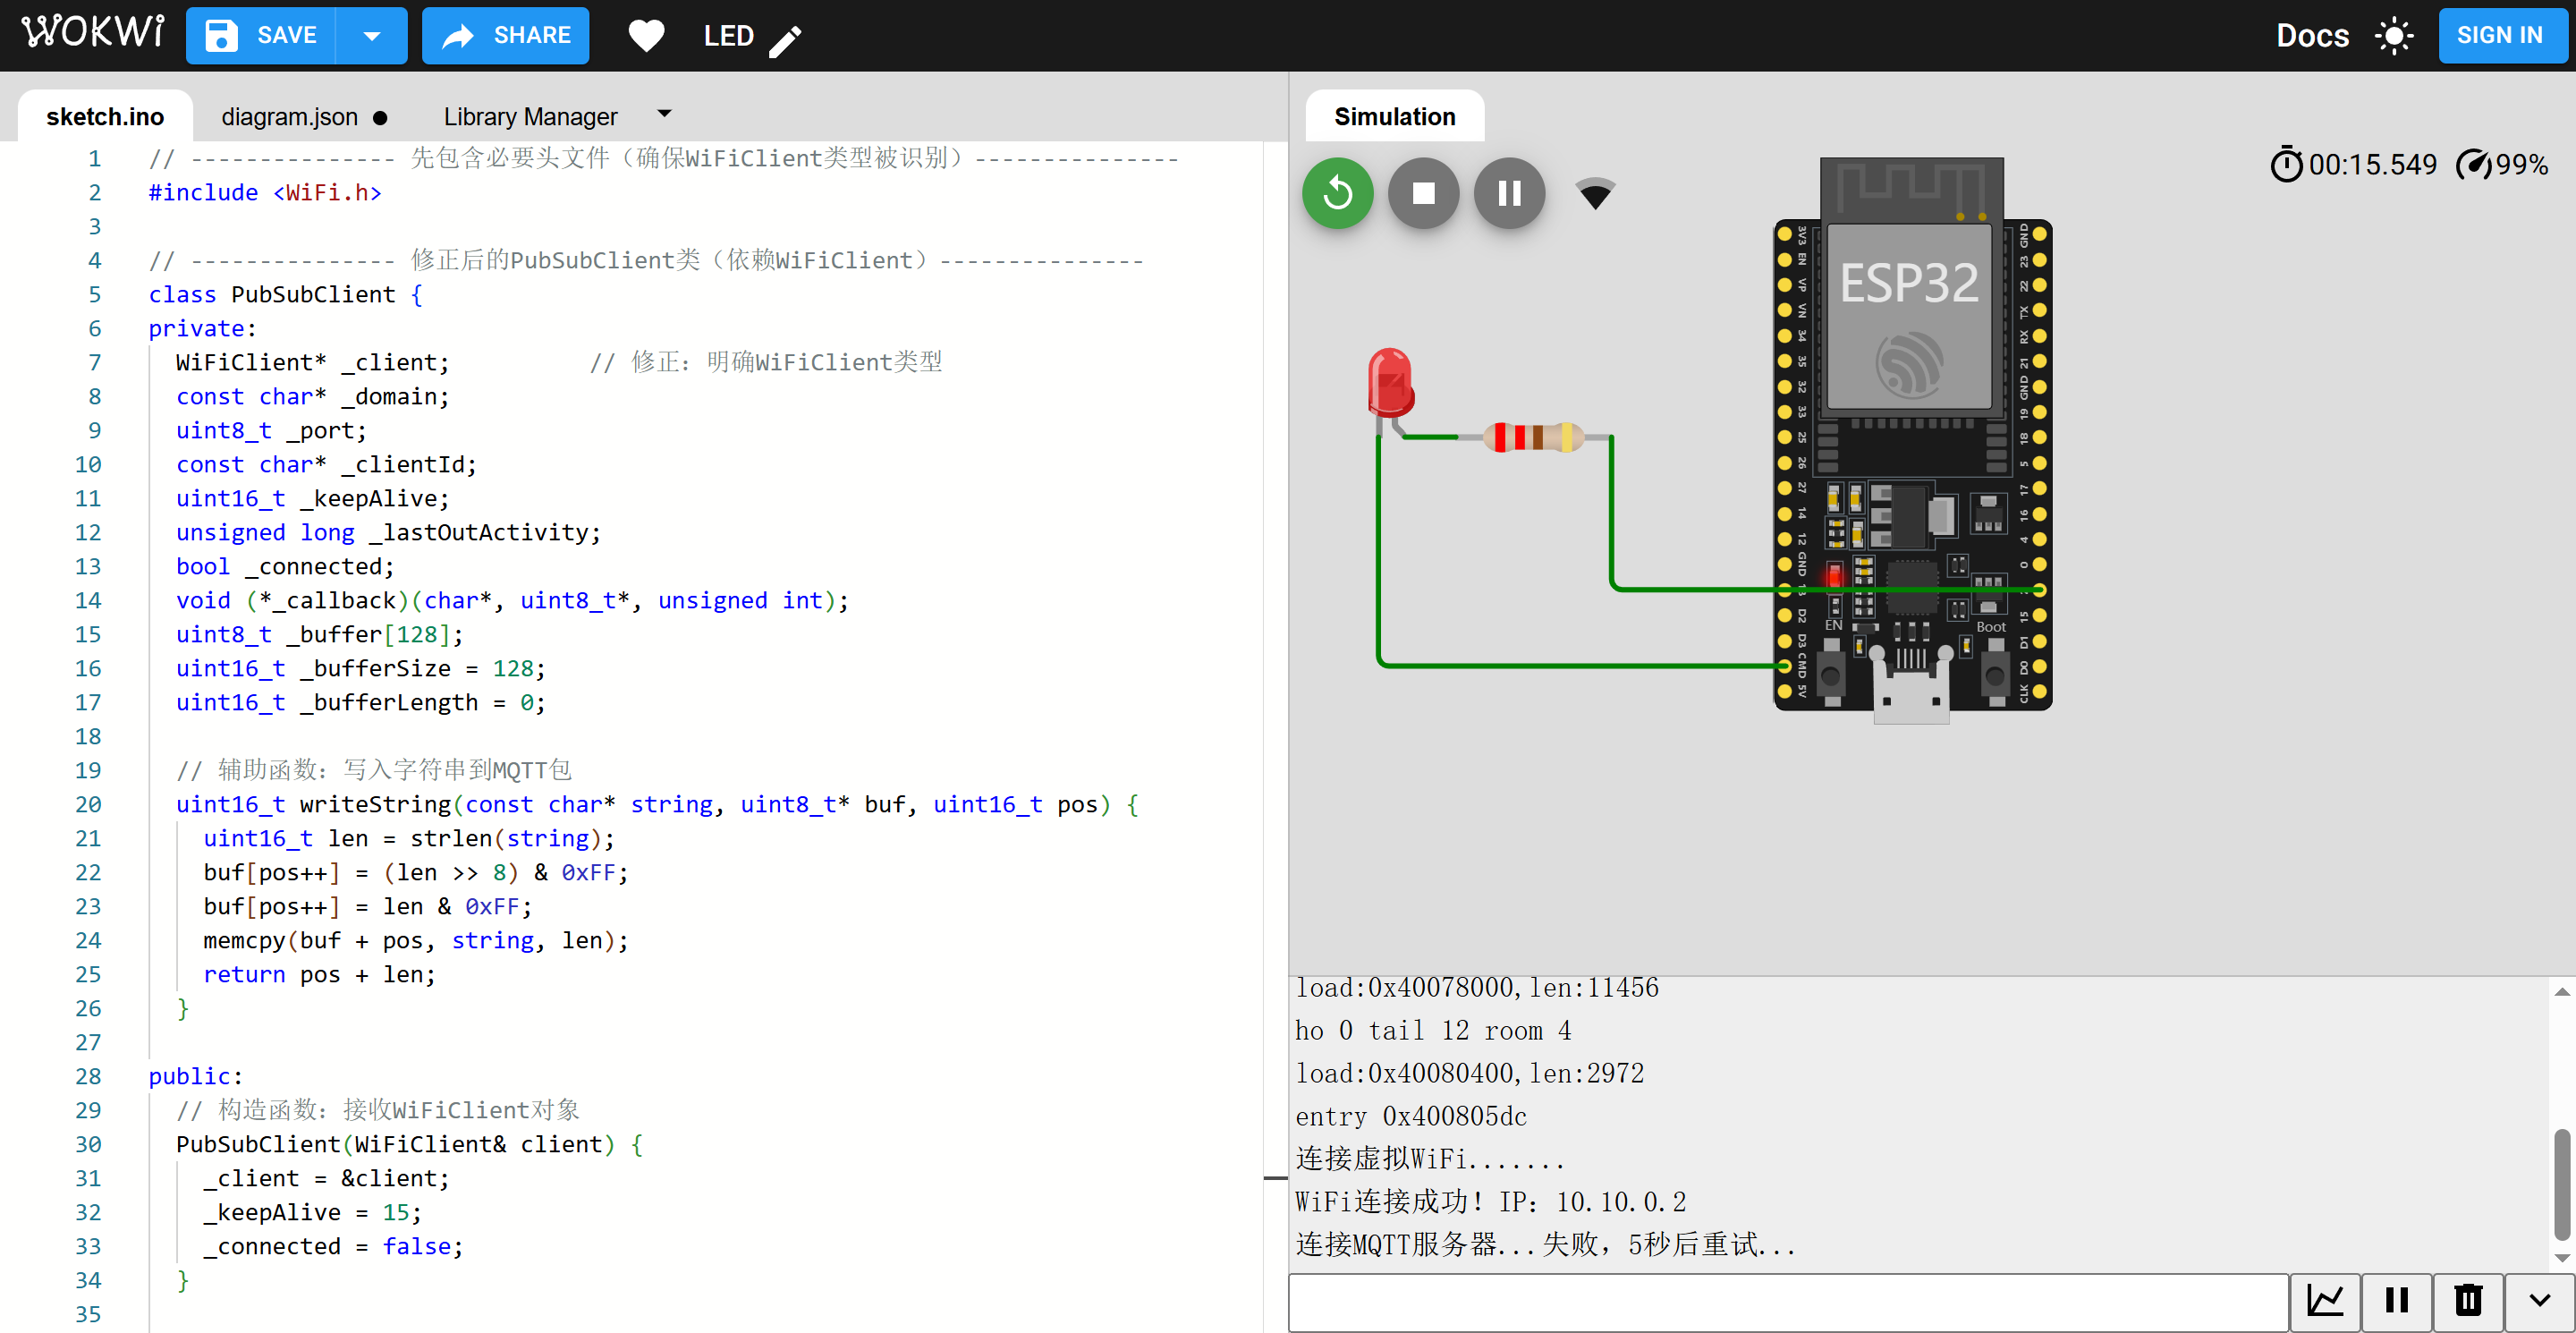Viewport: 2576px width, 1333px height.
Task: Click the SIGN IN button
Action: 2498,36
